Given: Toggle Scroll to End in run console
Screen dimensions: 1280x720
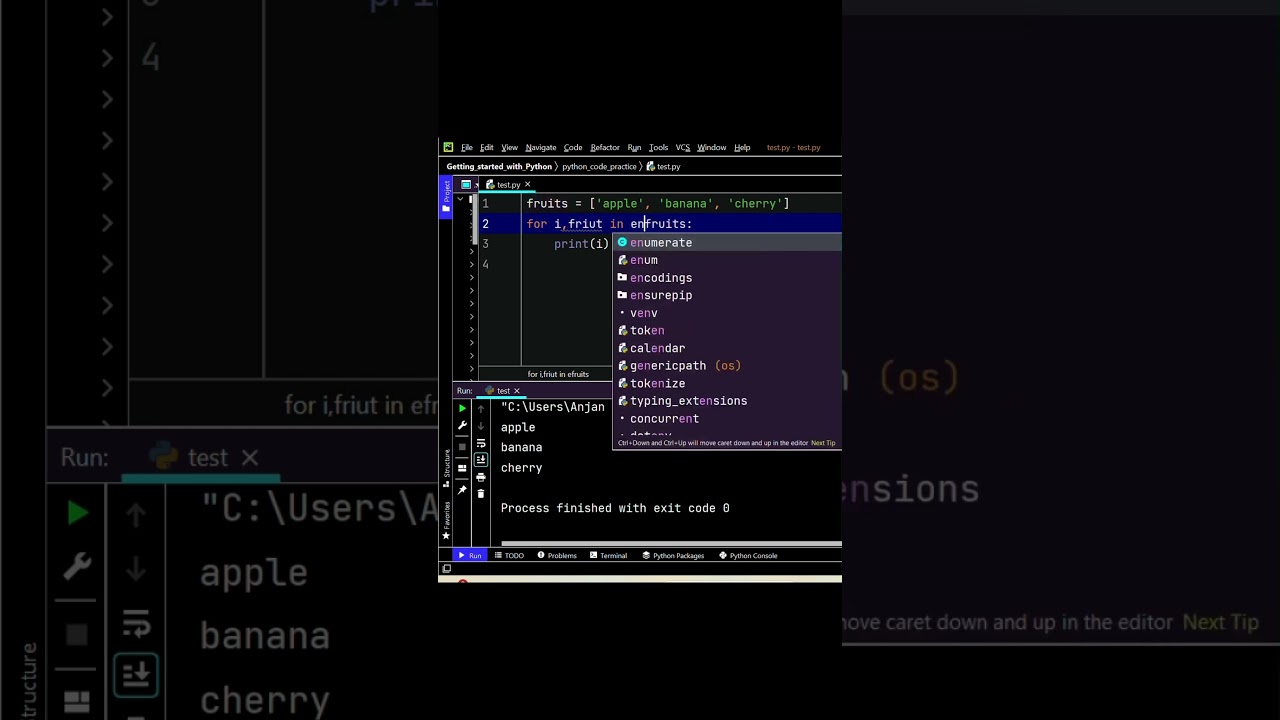Looking at the screenshot, I should (481, 460).
